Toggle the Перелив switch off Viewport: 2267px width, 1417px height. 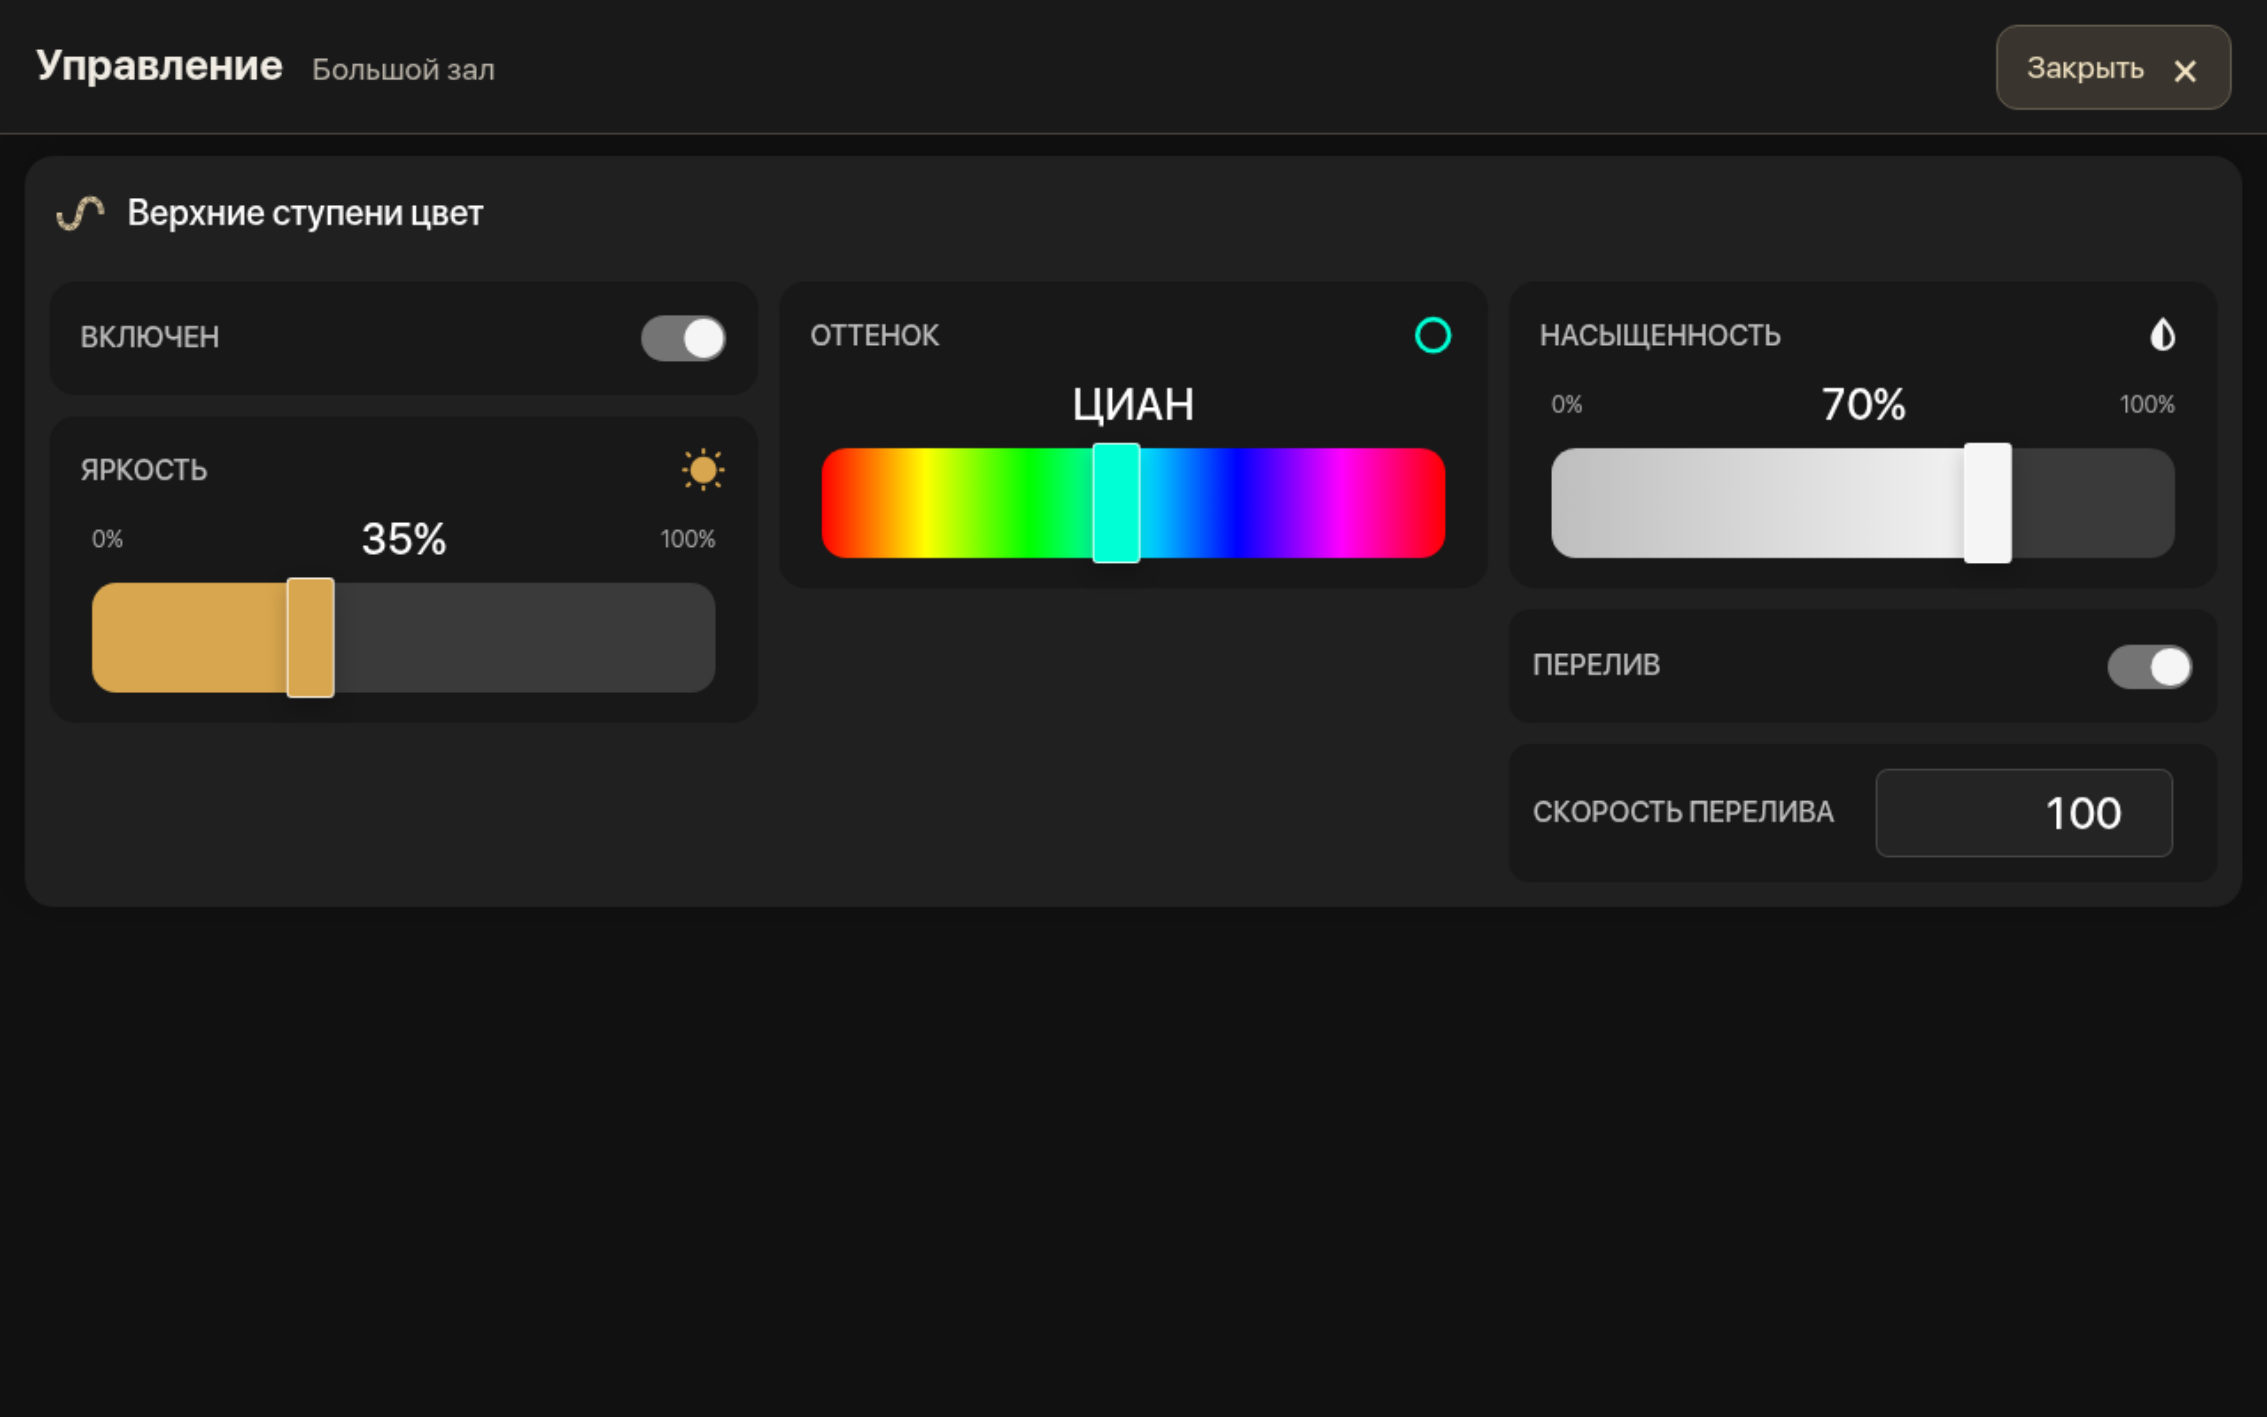tap(2149, 667)
